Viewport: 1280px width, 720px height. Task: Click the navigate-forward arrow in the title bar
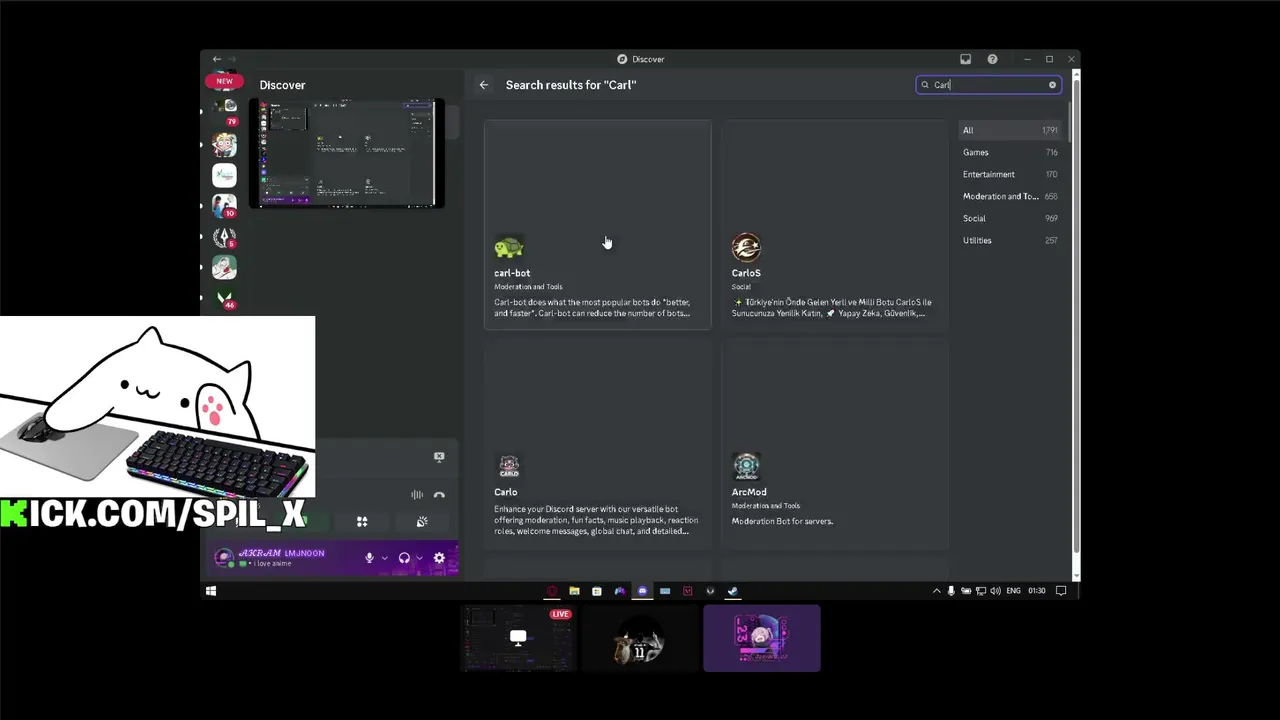pyautogui.click(x=232, y=59)
